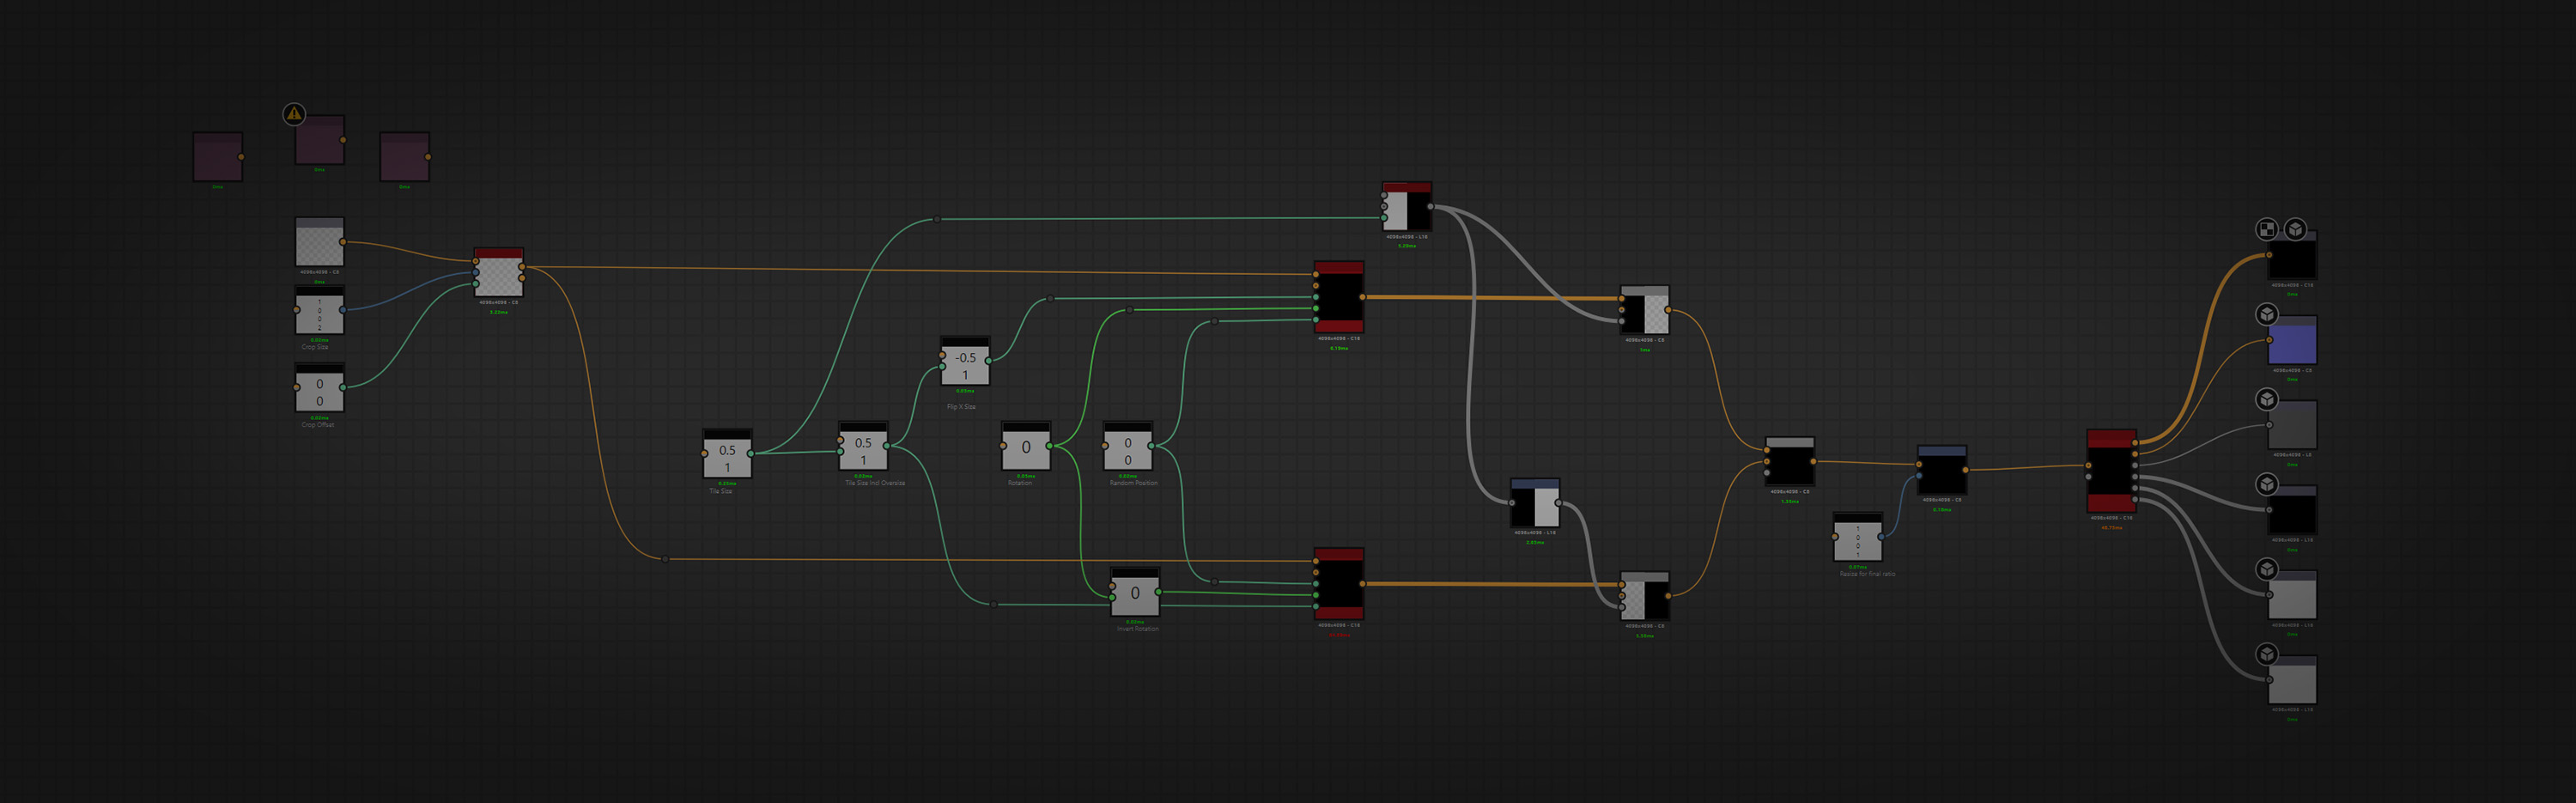Click the cube badge on the purple output node
Viewport: 2576px width, 803px height.
tap(2267, 314)
